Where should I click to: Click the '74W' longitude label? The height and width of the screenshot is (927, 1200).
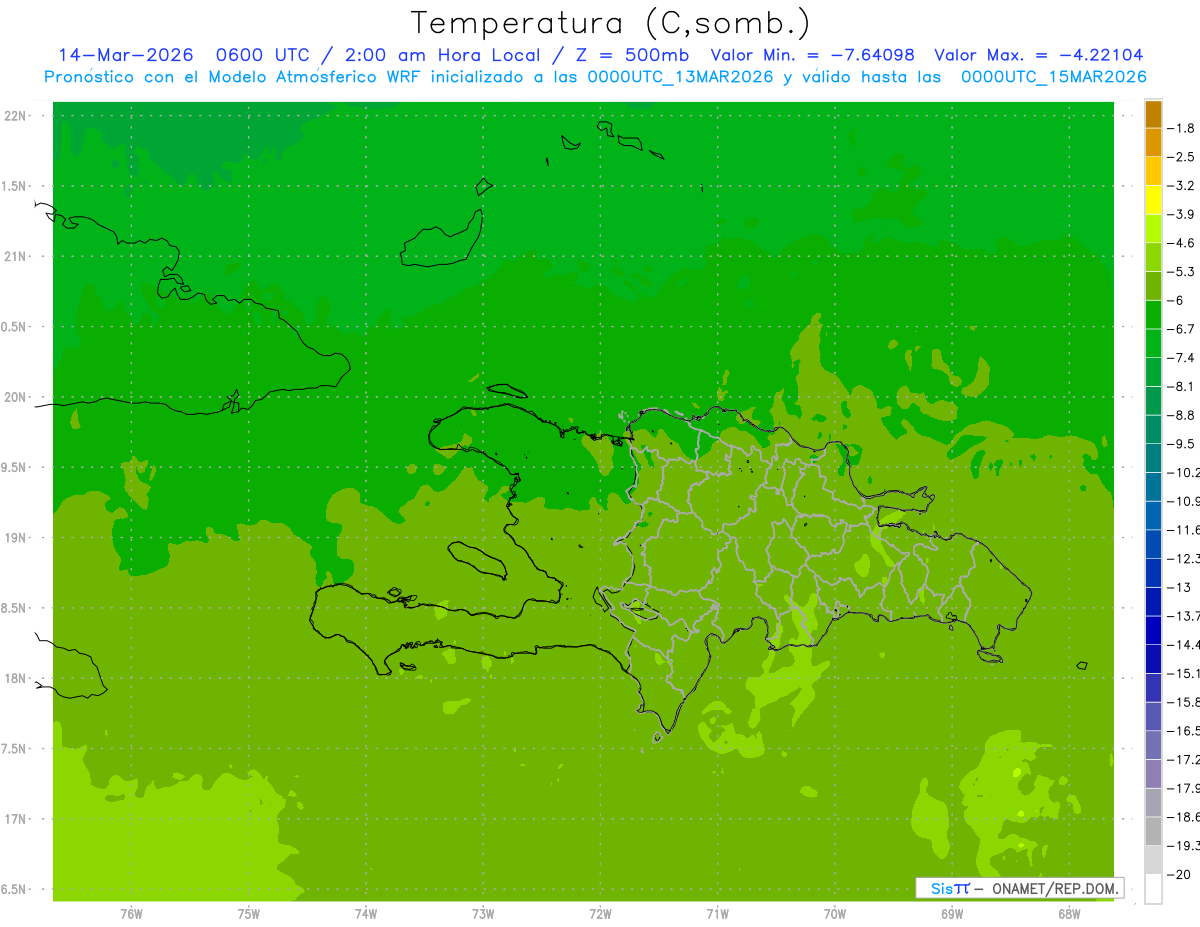coord(366,914)
